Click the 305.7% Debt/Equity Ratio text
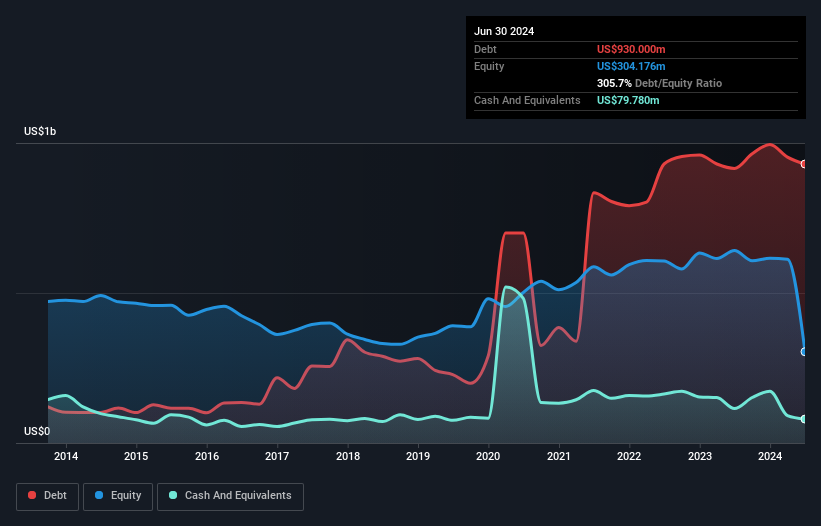Screen dimensions: 821x526 coord(659,83)
